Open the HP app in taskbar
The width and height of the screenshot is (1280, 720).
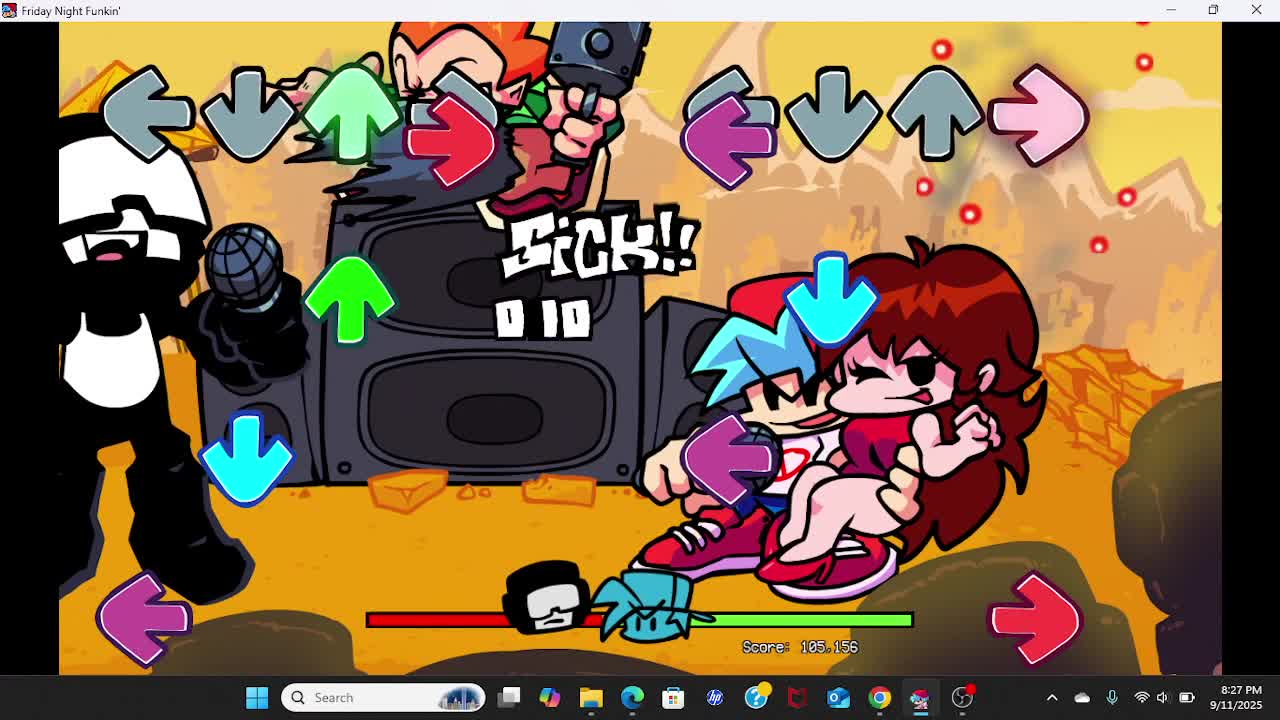coord(715,697)
